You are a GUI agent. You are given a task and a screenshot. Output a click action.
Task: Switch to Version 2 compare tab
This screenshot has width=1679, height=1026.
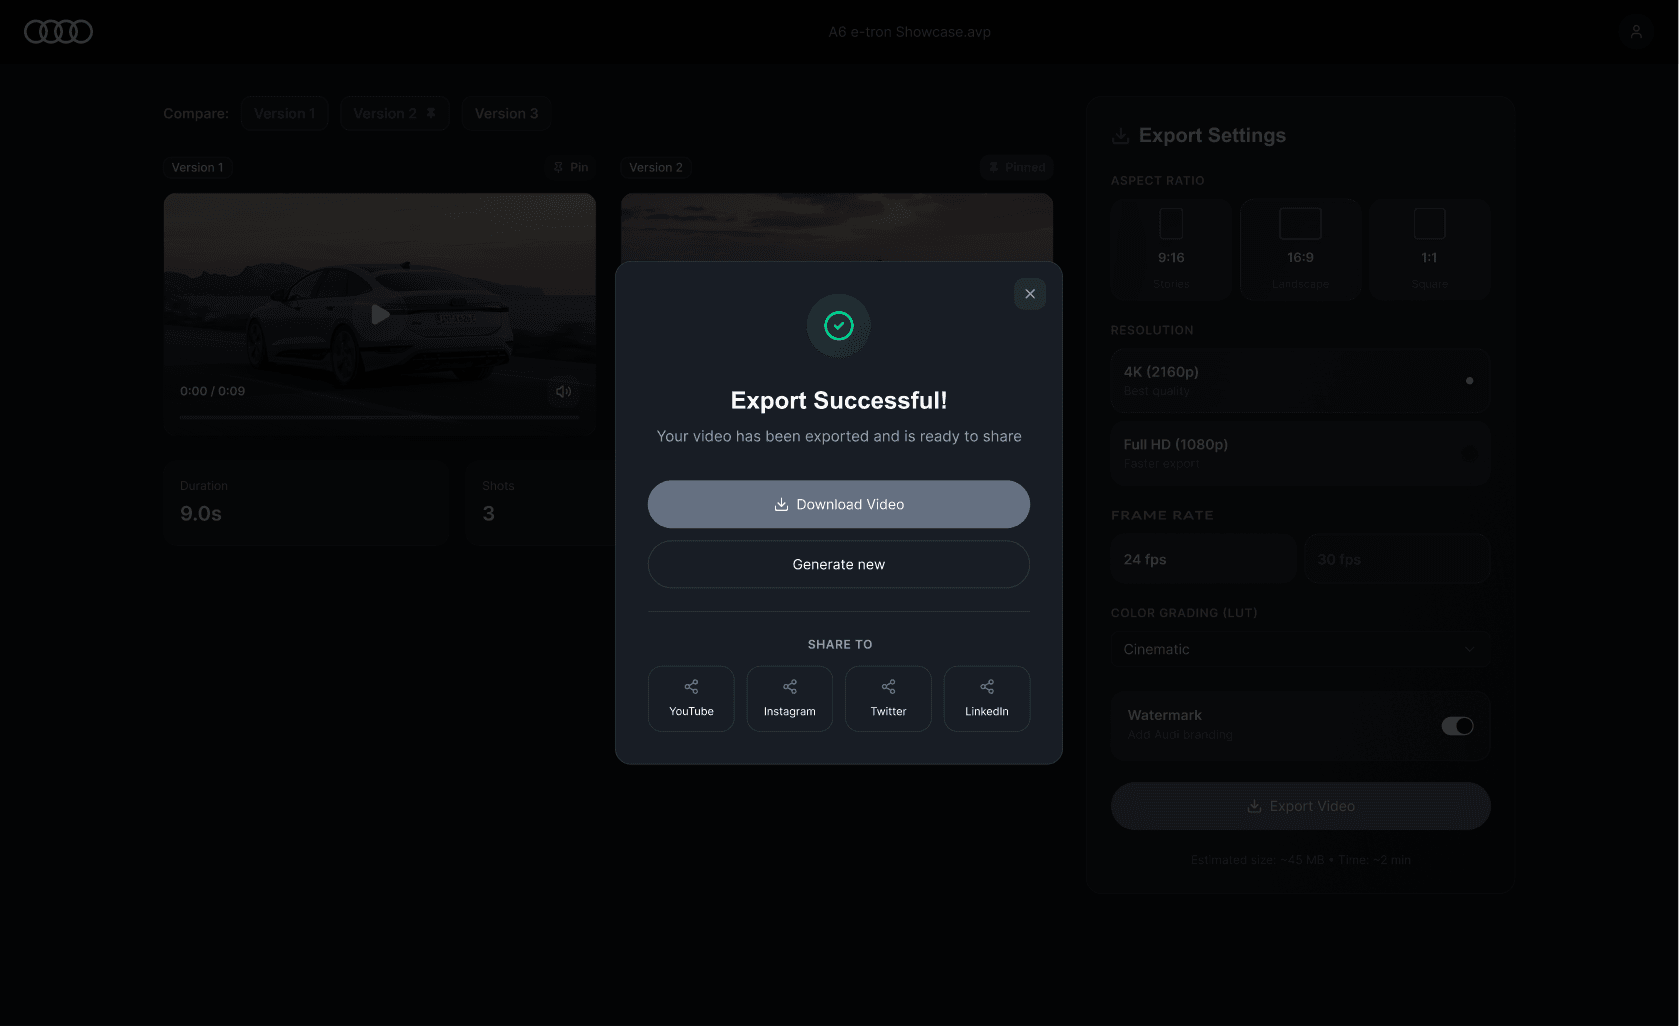[395, 114]
